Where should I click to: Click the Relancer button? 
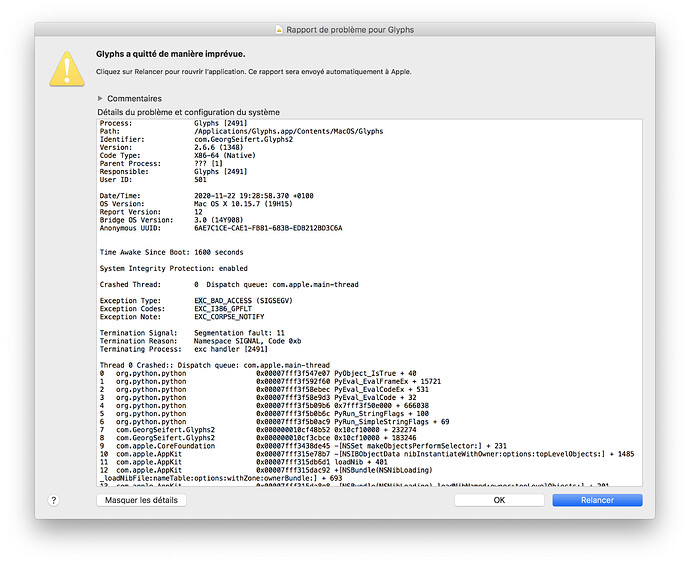click(x=597, y=500)
